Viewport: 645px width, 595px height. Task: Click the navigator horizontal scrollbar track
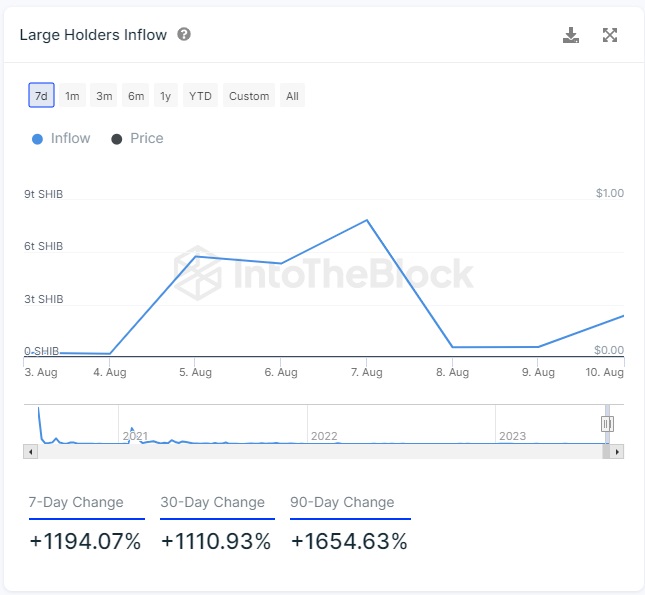(x=320, y=452)
